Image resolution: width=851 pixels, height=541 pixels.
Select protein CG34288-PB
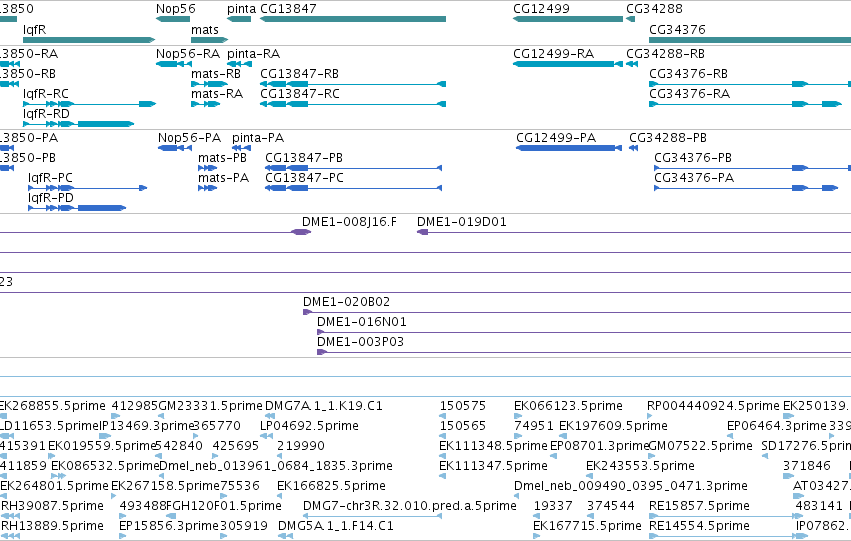[633, 148]
